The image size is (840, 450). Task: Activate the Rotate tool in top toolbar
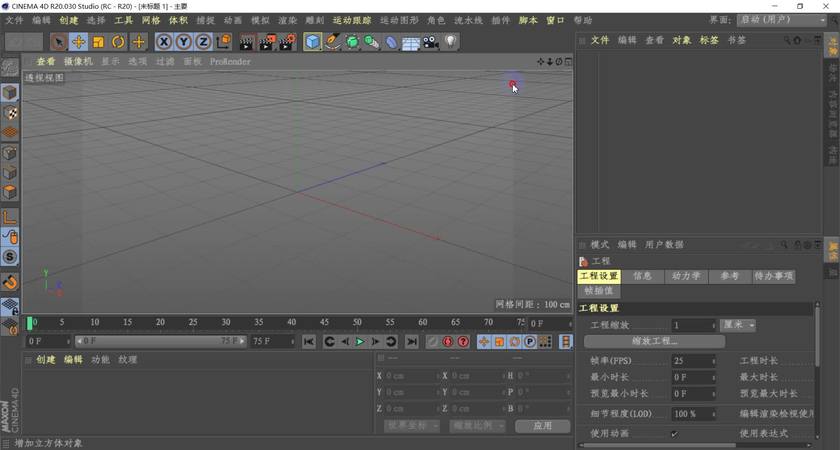pyautogui.click(x=118, y=42)
